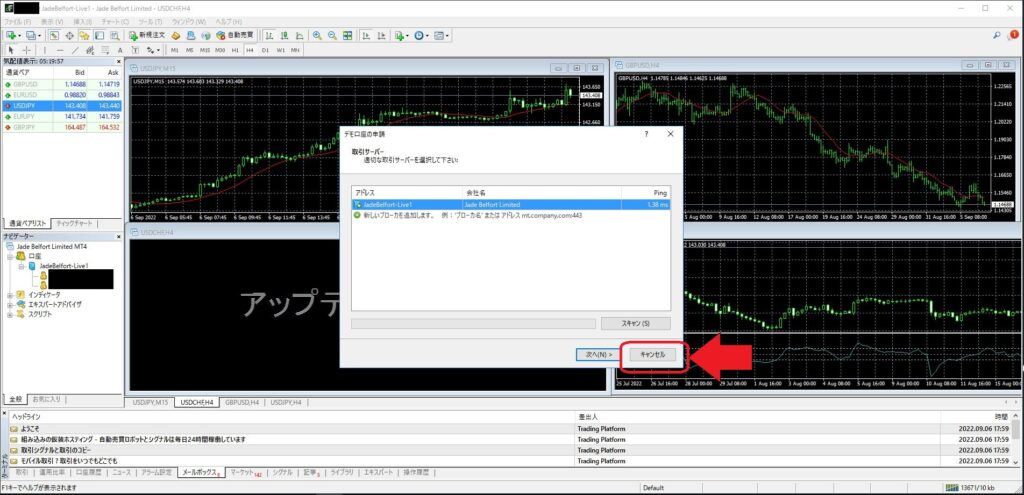Switch the timeframe to H4

click(x=250, y=50)
